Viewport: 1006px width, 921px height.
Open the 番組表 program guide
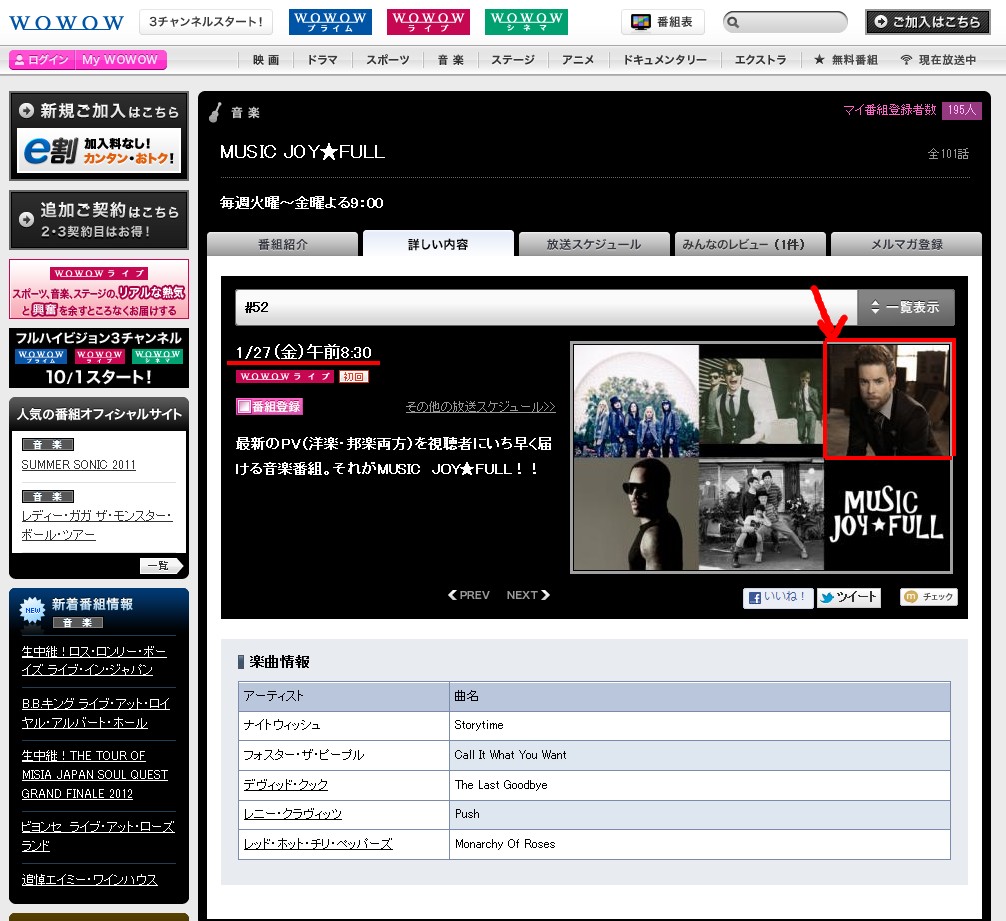[663, 22]
